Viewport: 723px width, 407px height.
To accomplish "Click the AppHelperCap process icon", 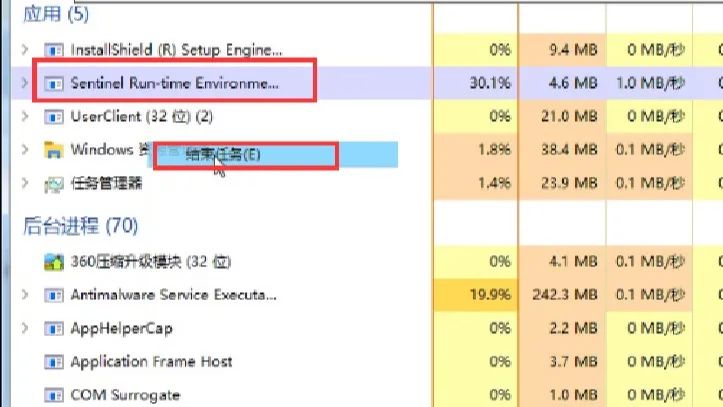I will pos(53,328).
